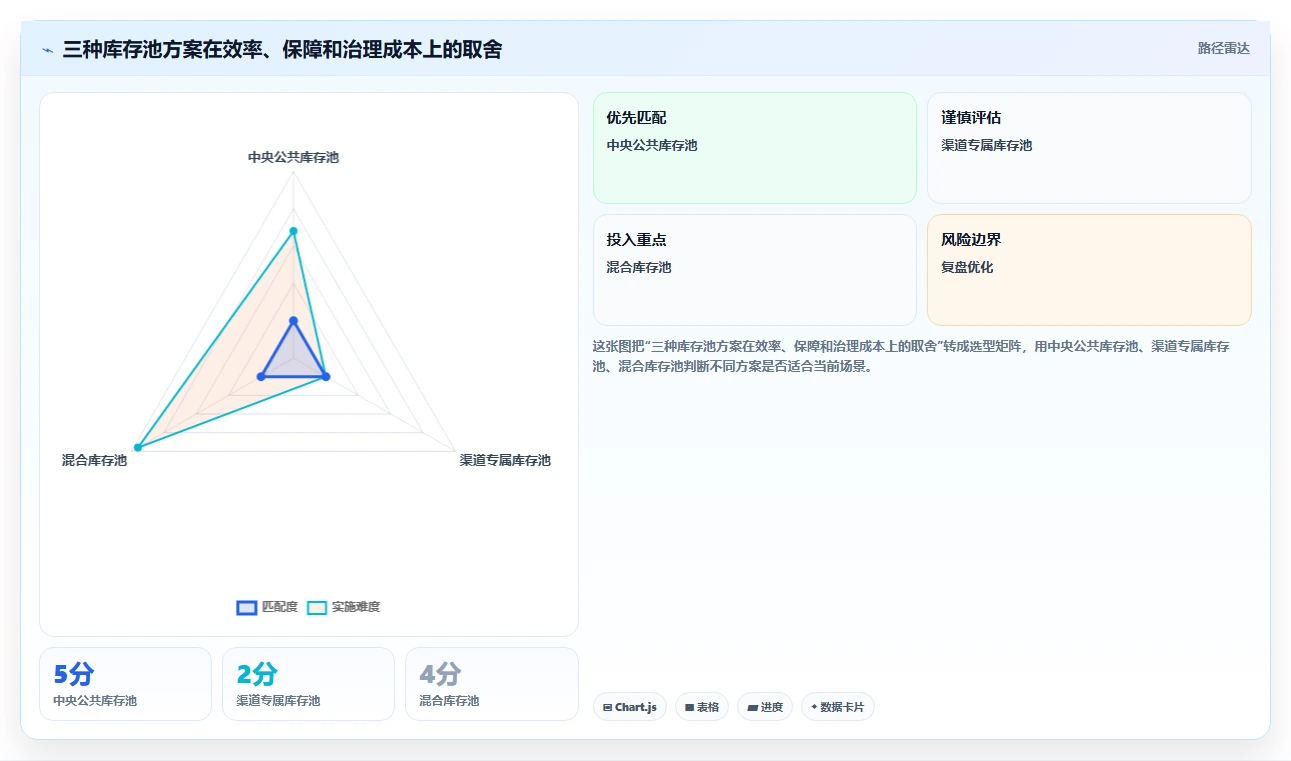Viewport: 1291px width, 761px height.
Task: Click the Chart.js tag chip
Action: pos(630,707)
